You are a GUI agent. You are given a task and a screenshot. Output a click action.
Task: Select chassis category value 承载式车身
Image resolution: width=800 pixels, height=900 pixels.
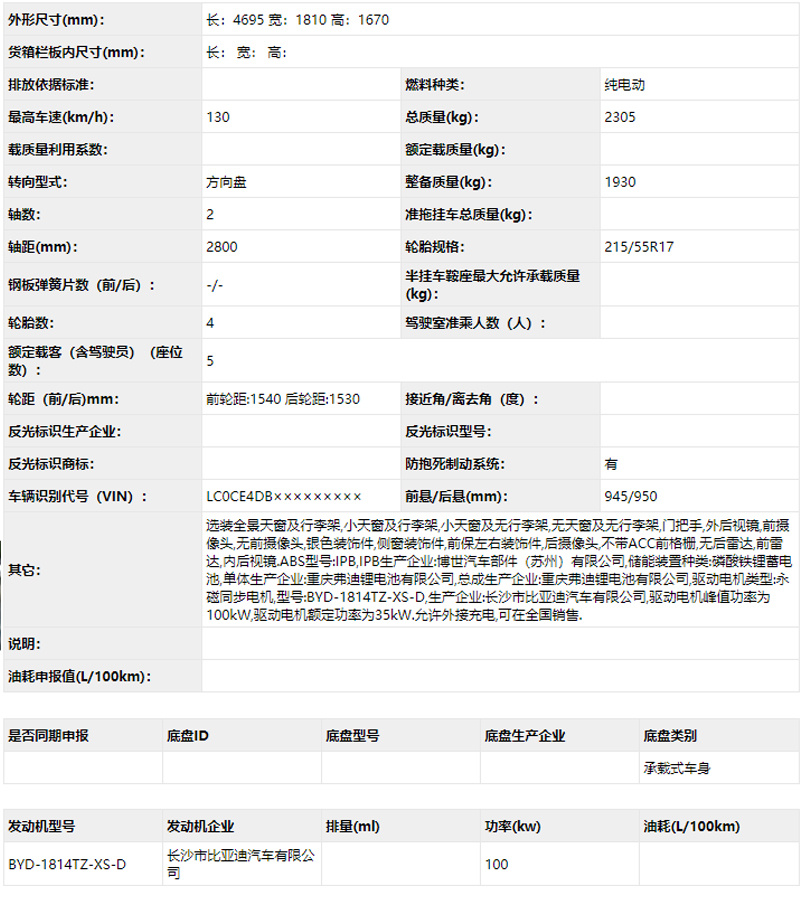point(677,768)
